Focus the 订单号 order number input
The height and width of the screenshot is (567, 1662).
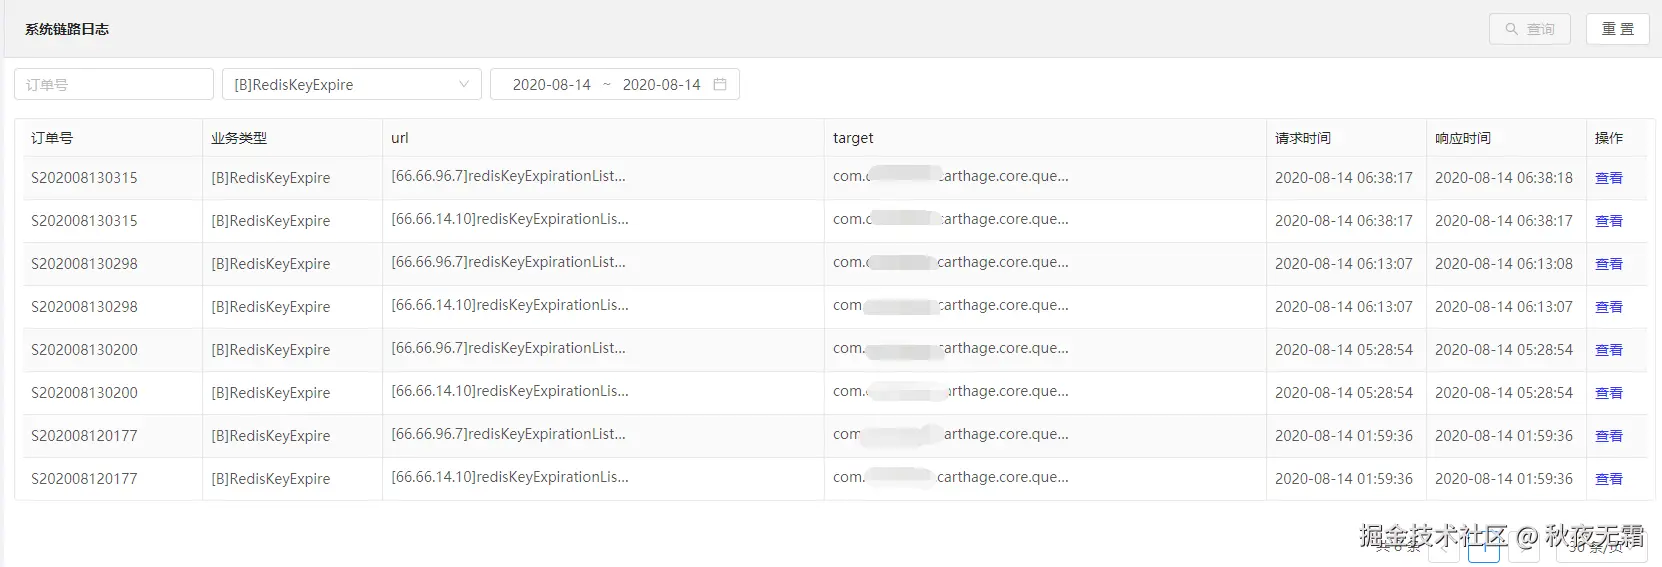114,84
